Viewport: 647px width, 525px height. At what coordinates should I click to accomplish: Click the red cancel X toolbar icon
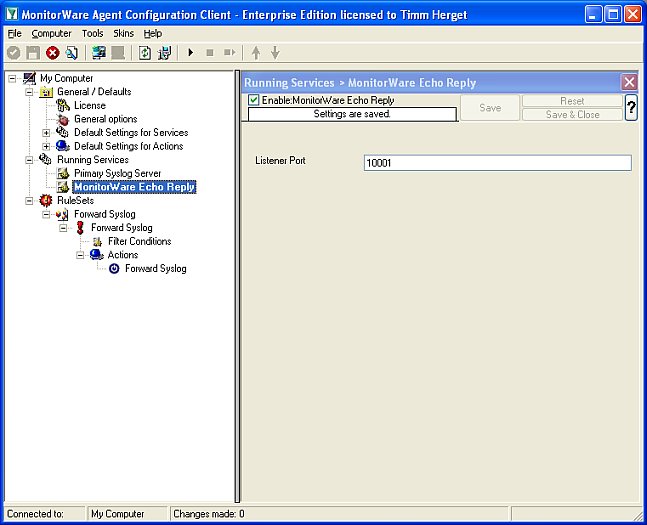[x=53, y=53]
